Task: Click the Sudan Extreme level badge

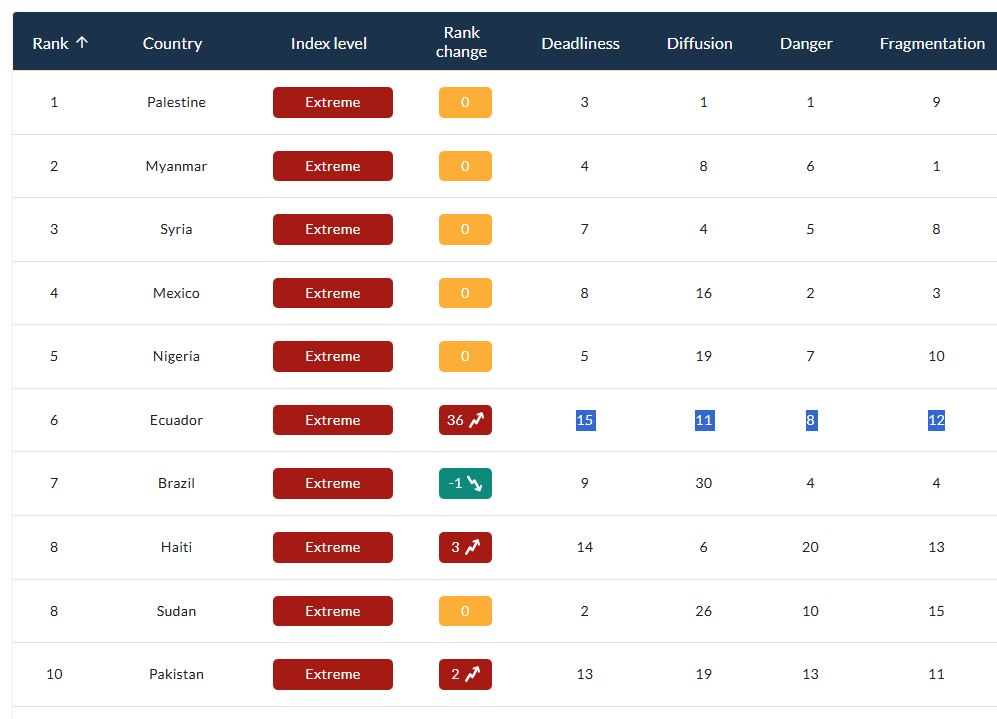Action: 332,611
